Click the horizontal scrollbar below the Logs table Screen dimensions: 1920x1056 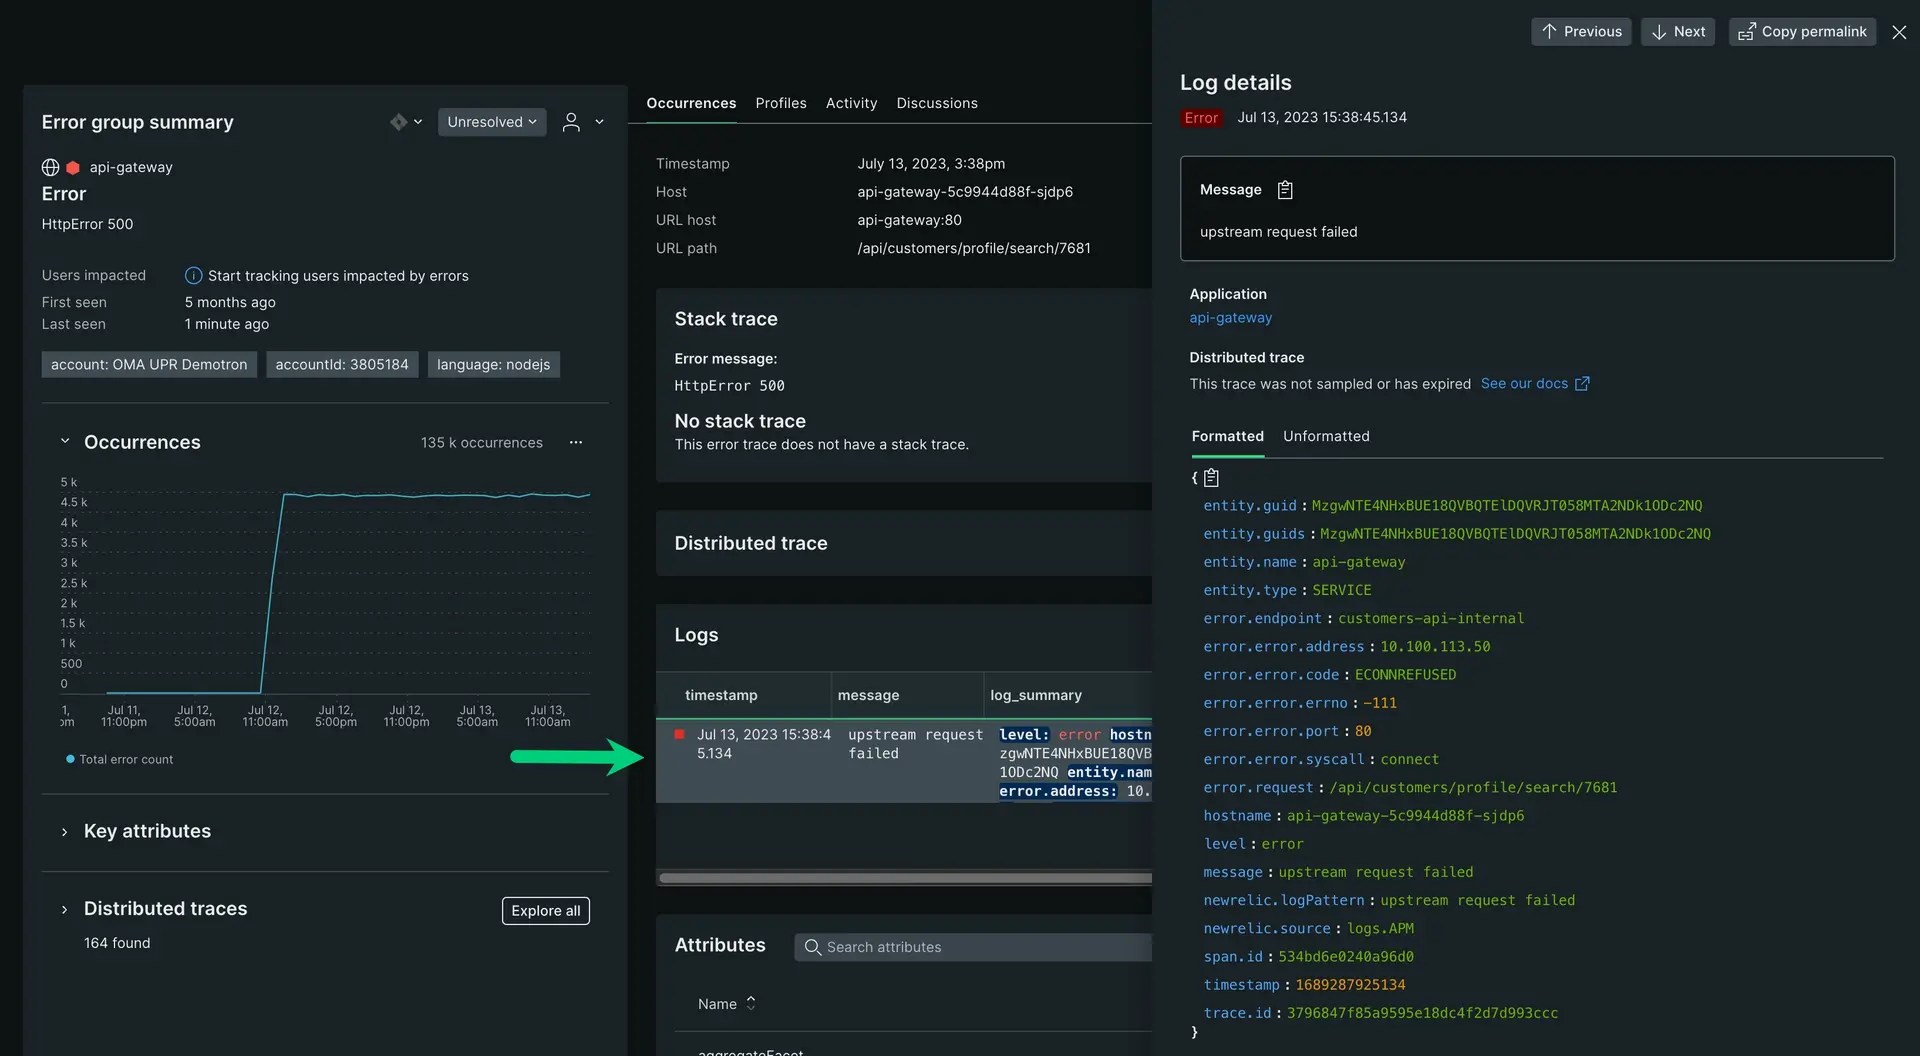[900, 878]
